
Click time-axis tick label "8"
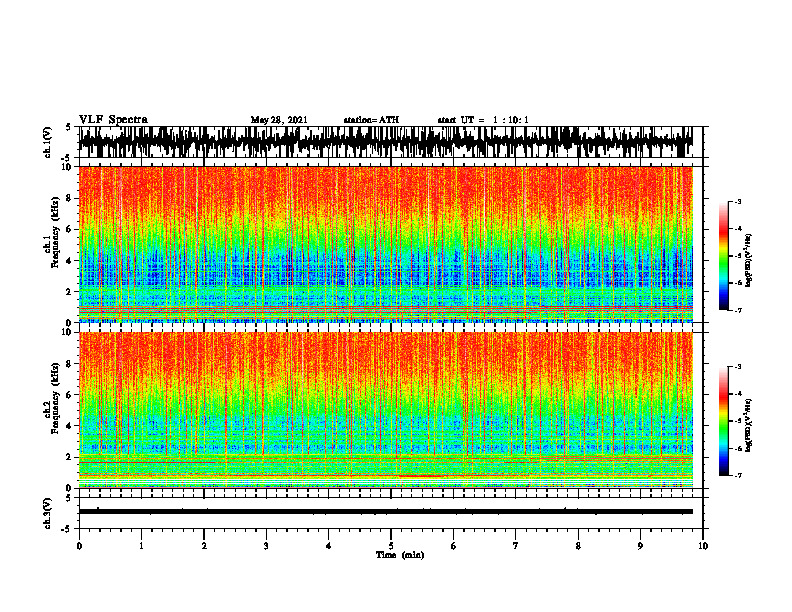click(x=578, y=546)
